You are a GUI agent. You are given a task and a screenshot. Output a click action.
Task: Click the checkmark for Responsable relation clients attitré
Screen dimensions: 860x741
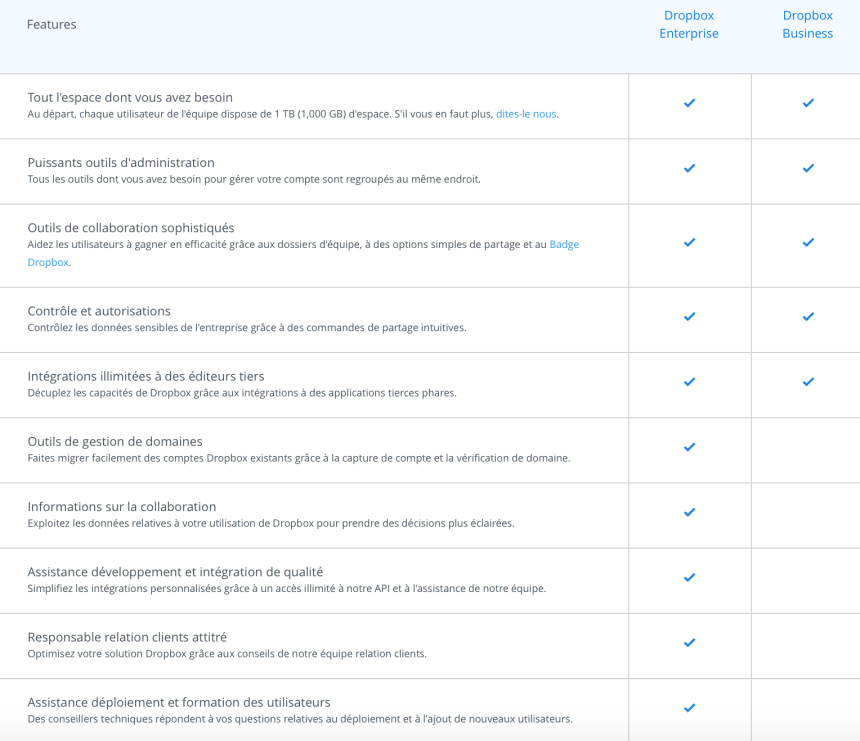[689, 643]
